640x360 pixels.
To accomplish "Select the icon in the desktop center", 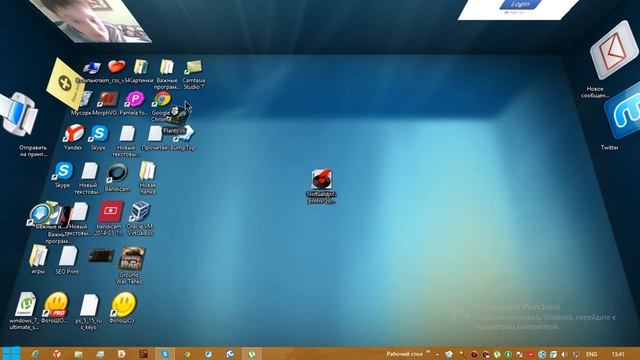I will 322,180.
